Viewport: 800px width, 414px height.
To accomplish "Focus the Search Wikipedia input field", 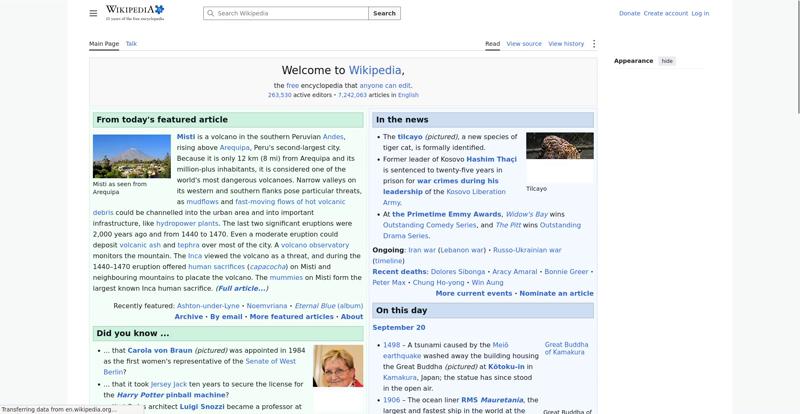I will point(286,13).
